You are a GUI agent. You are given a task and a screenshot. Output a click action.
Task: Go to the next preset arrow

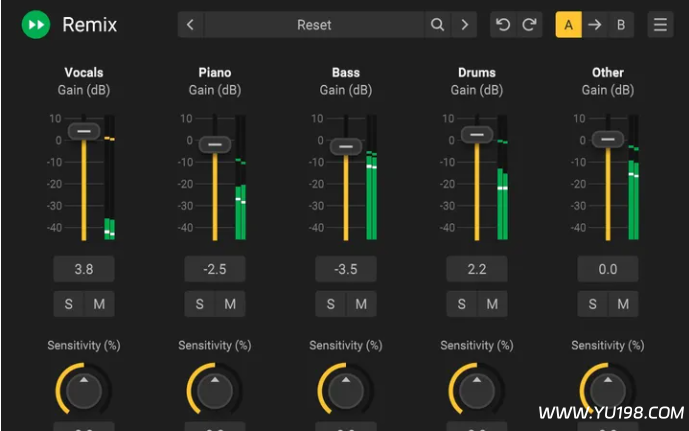pos(464,25)
